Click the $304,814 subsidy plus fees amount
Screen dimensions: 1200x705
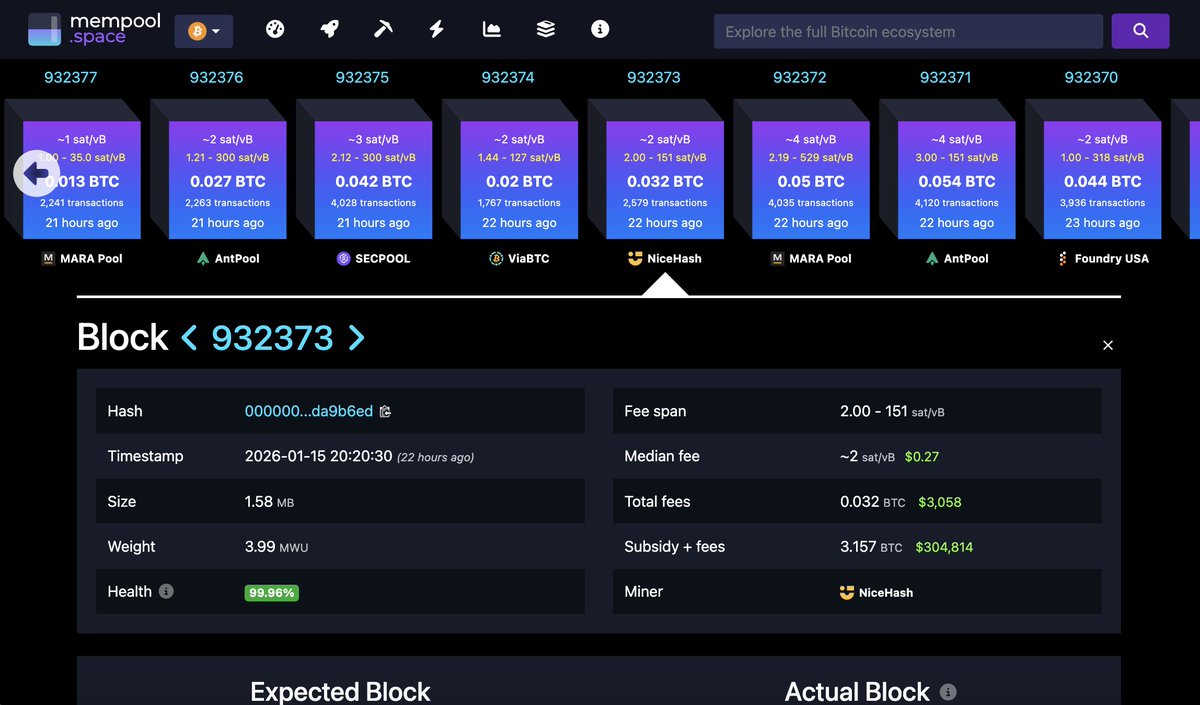(x=944, y=547)
